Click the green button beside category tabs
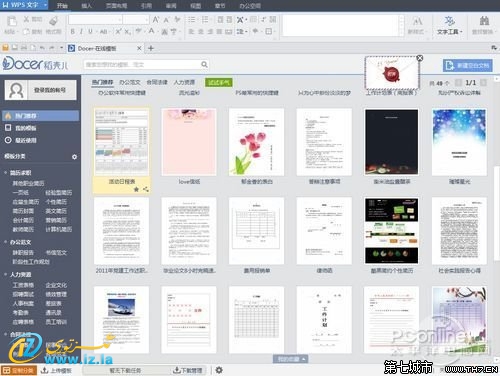Image resolution: width=500 pixels, height=376 pixels. 219,82
